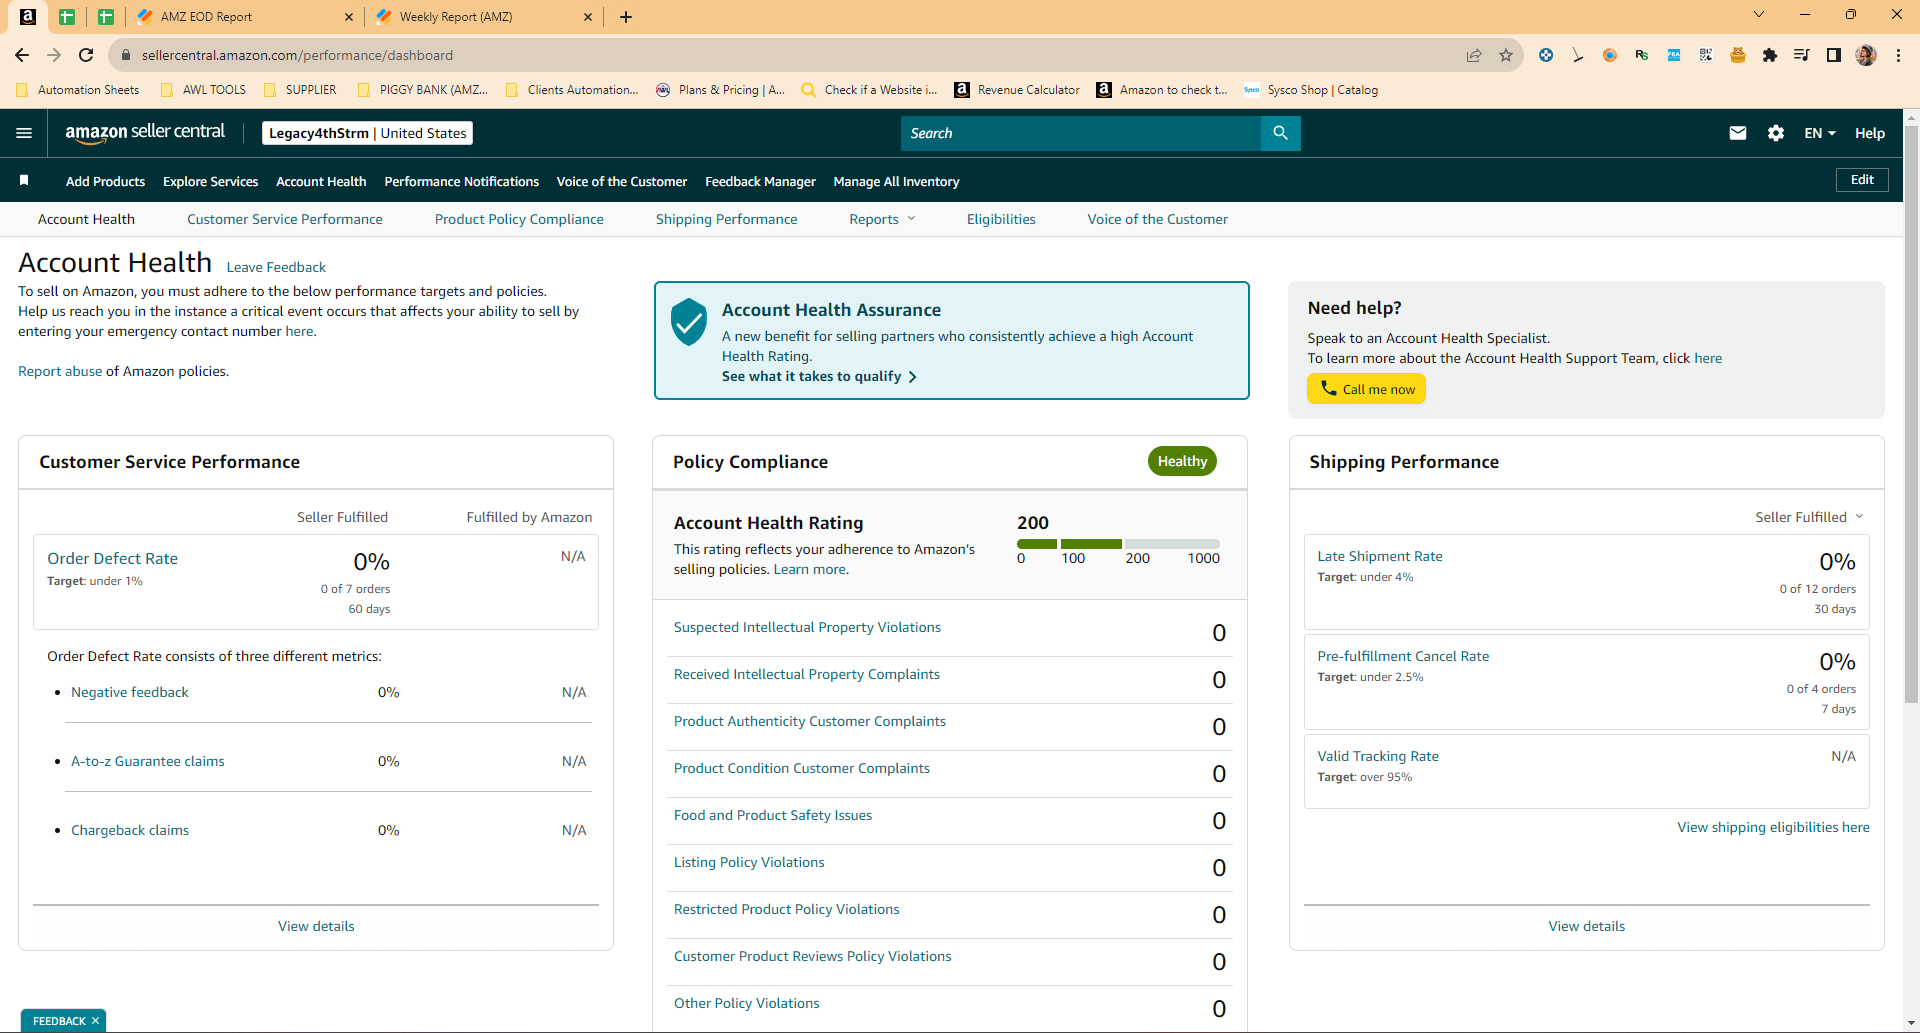Open the messages envelope icon
This screenshot has width=1920, height=1033.
click(x=1738, y=133)
